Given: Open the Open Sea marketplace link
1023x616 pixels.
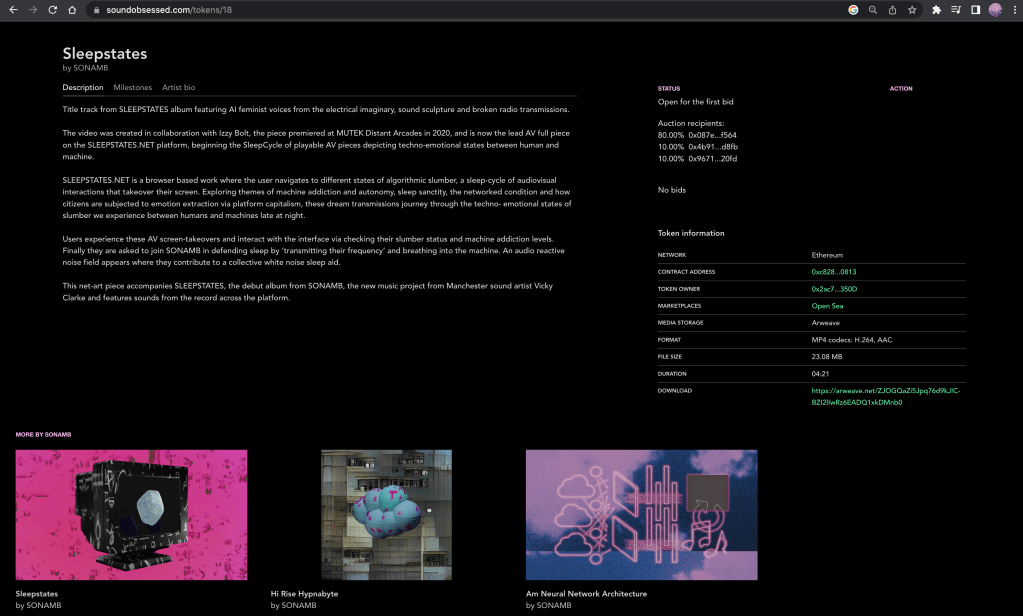Looking at the screenshot, I should pos(827,306).
